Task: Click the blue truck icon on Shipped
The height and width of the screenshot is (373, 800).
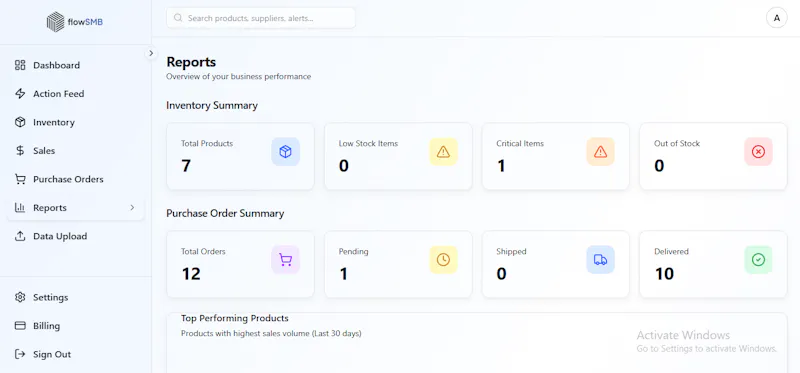Action: click(x=601, y=260)
